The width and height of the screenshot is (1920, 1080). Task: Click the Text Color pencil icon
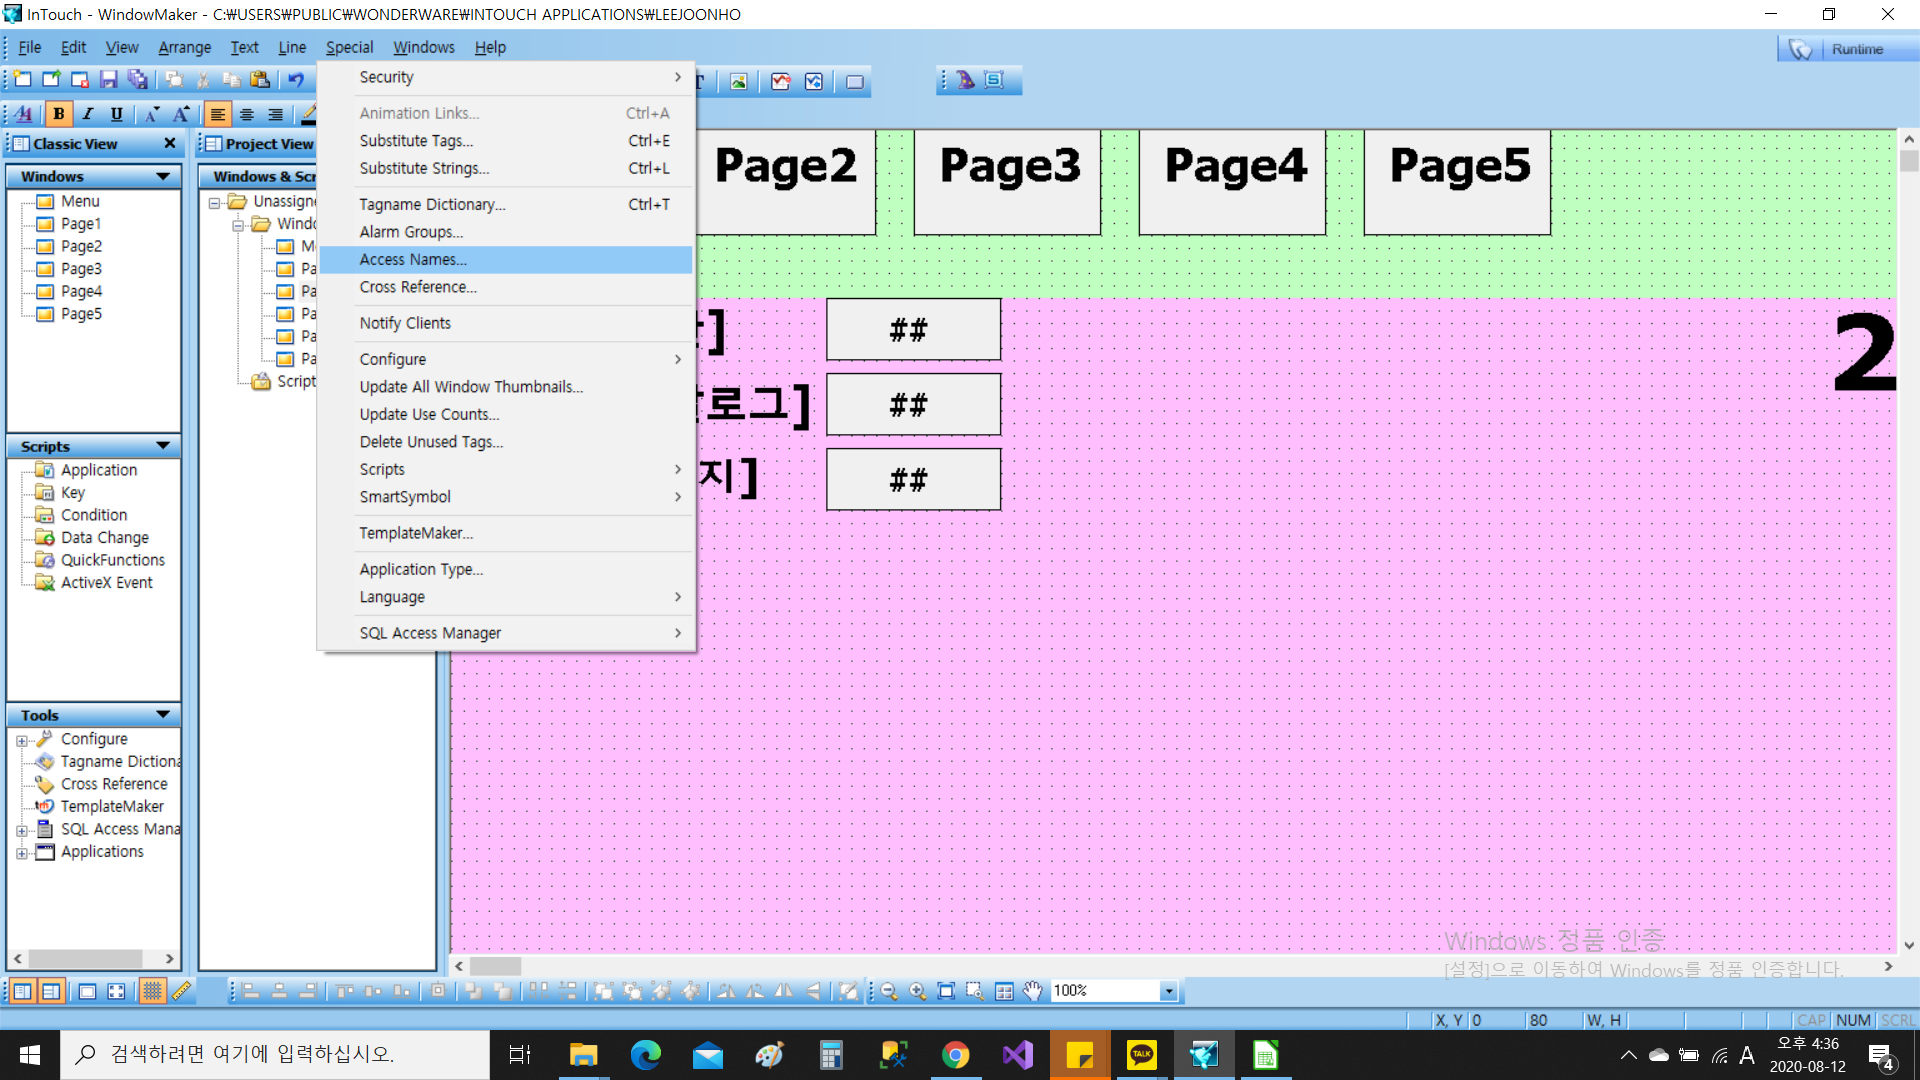point(309,114)
